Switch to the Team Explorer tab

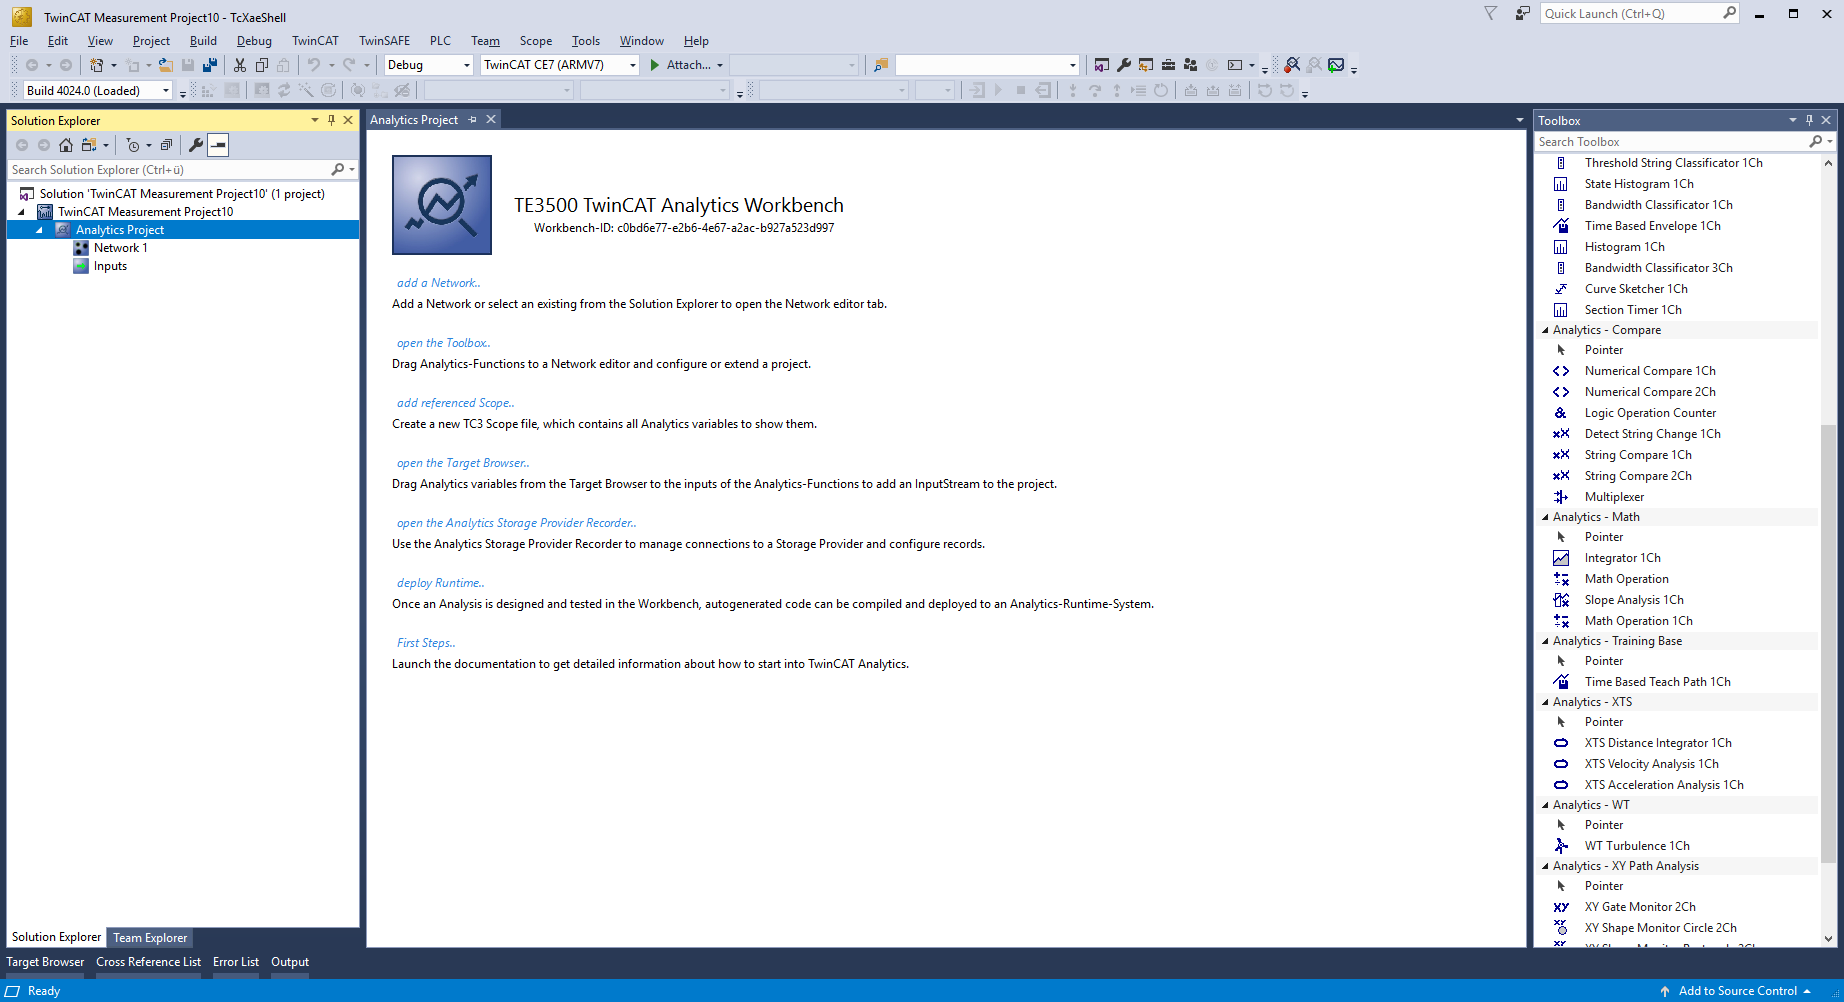click(150, 938)
